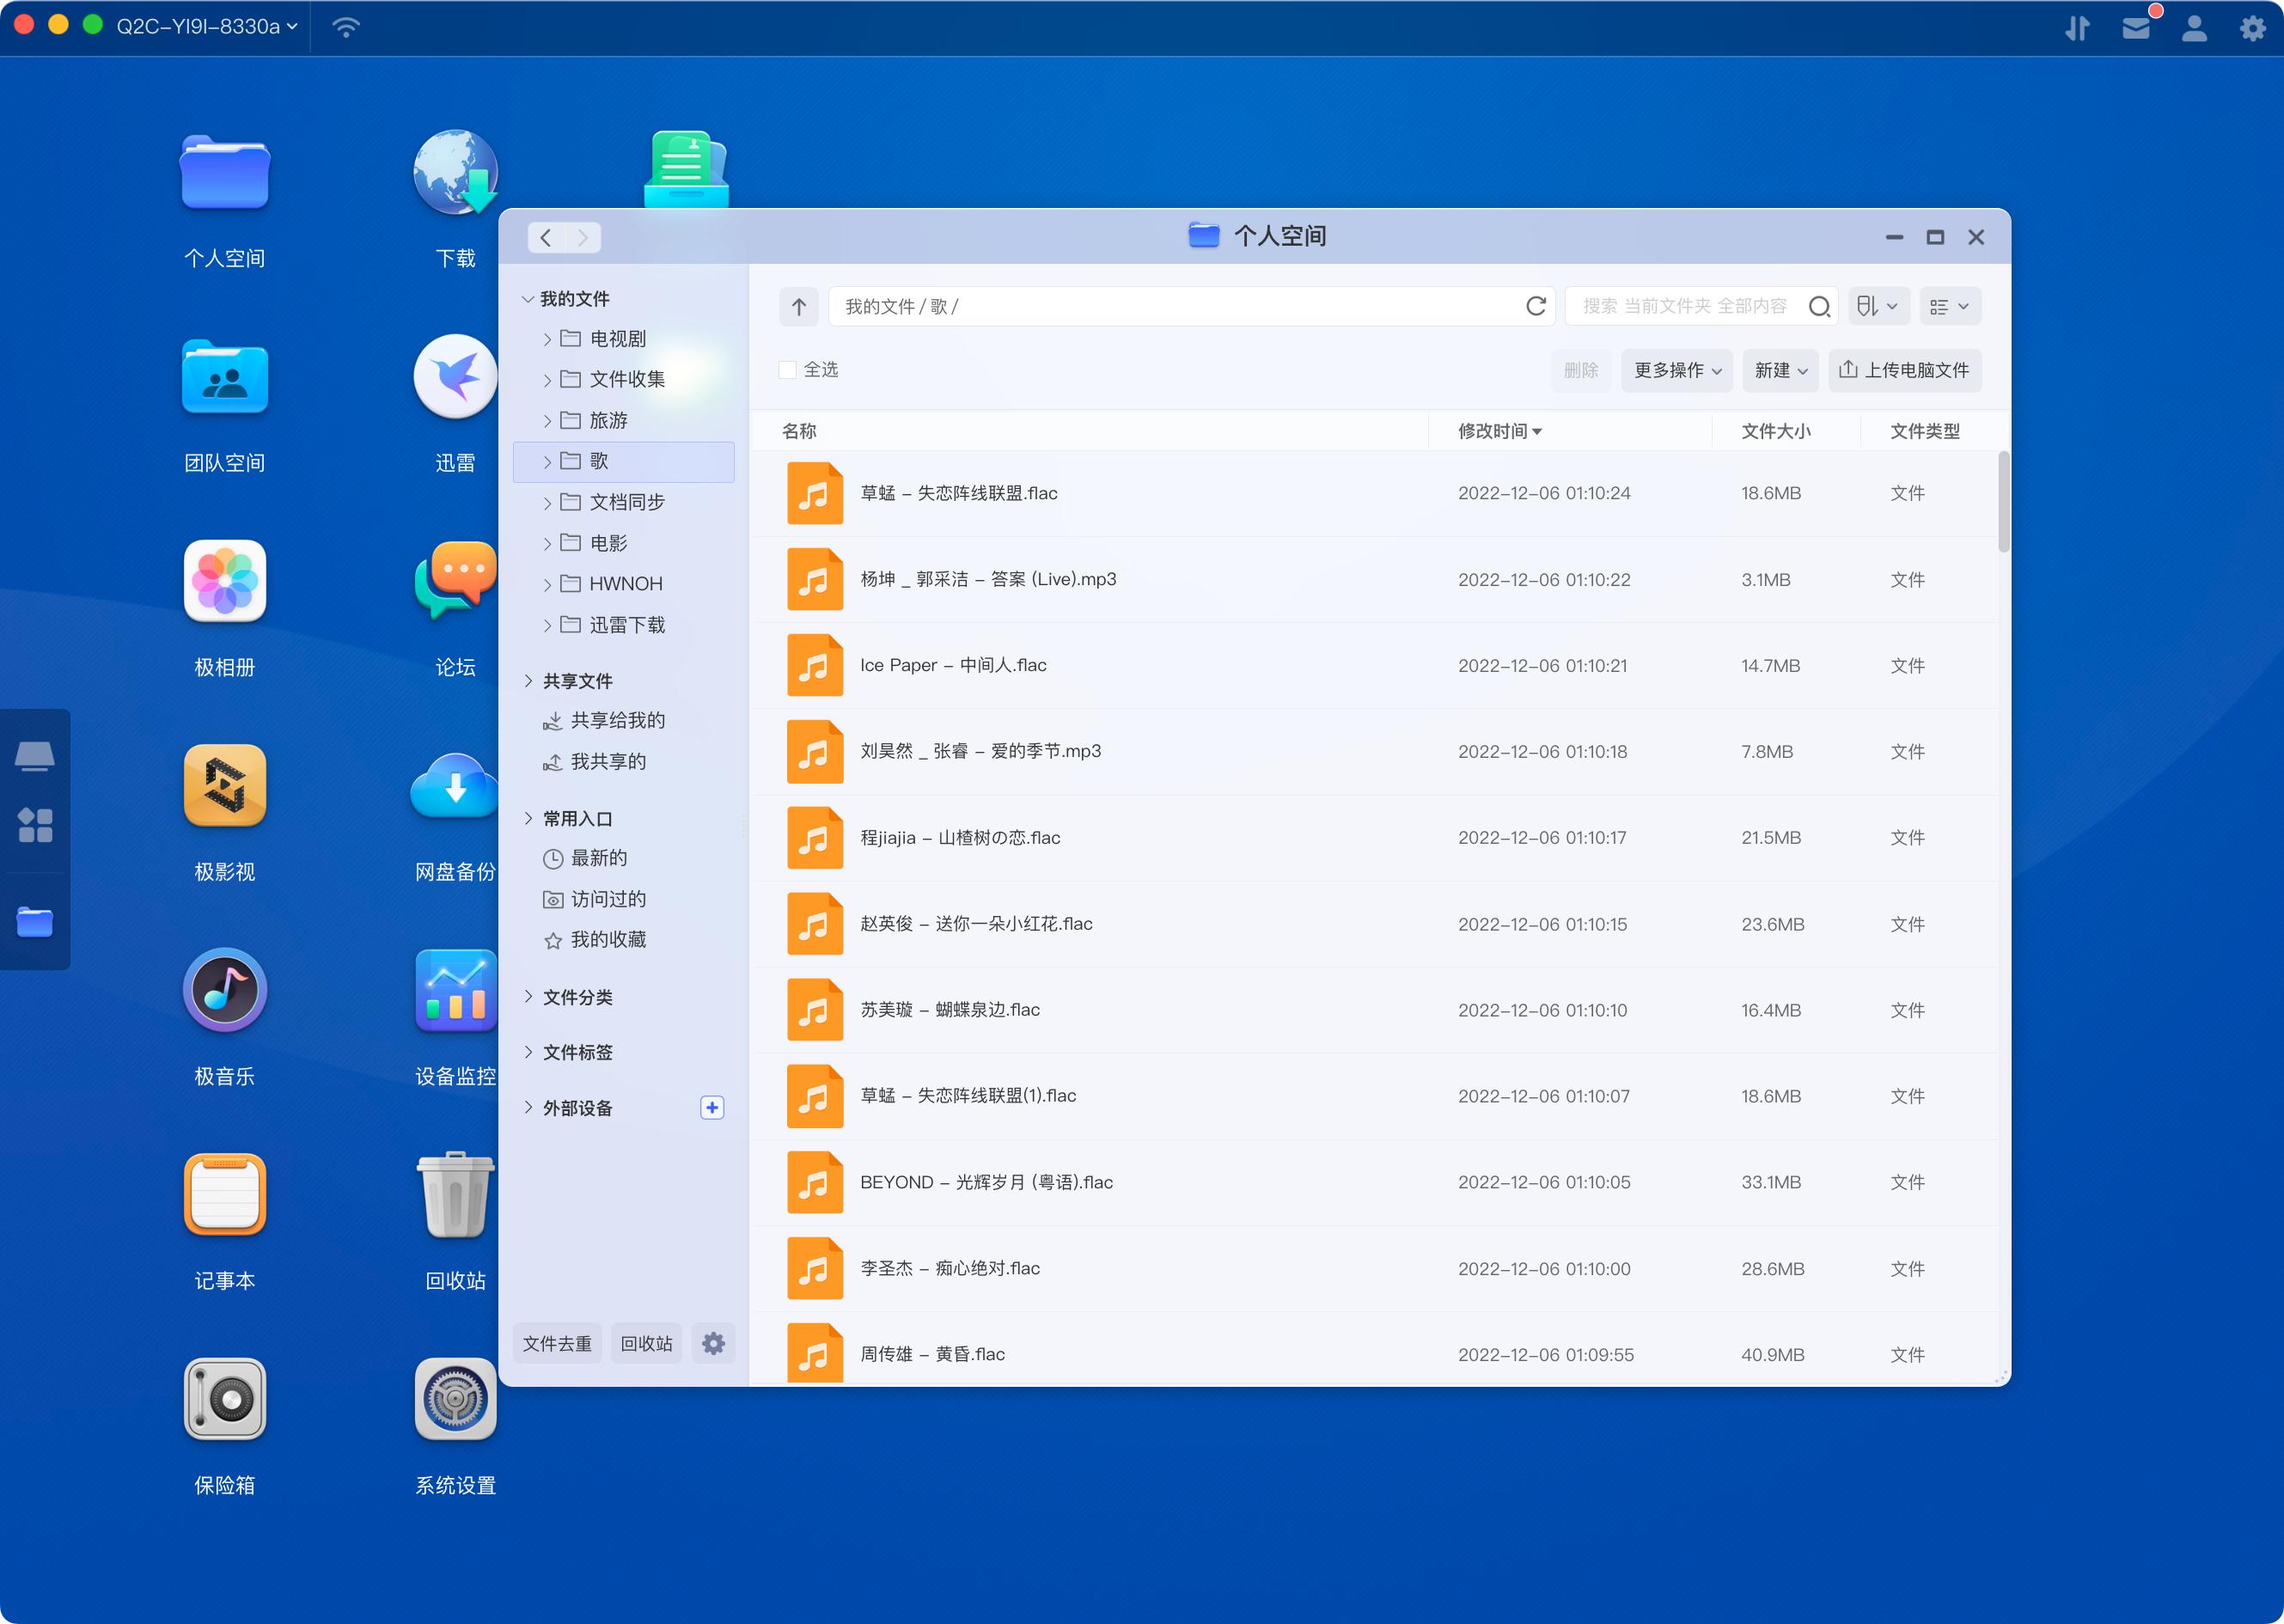The width and height of the screenshot is (2284, 1624).
Task: Click the up-directory arrow button
Action: coord(798,306)
